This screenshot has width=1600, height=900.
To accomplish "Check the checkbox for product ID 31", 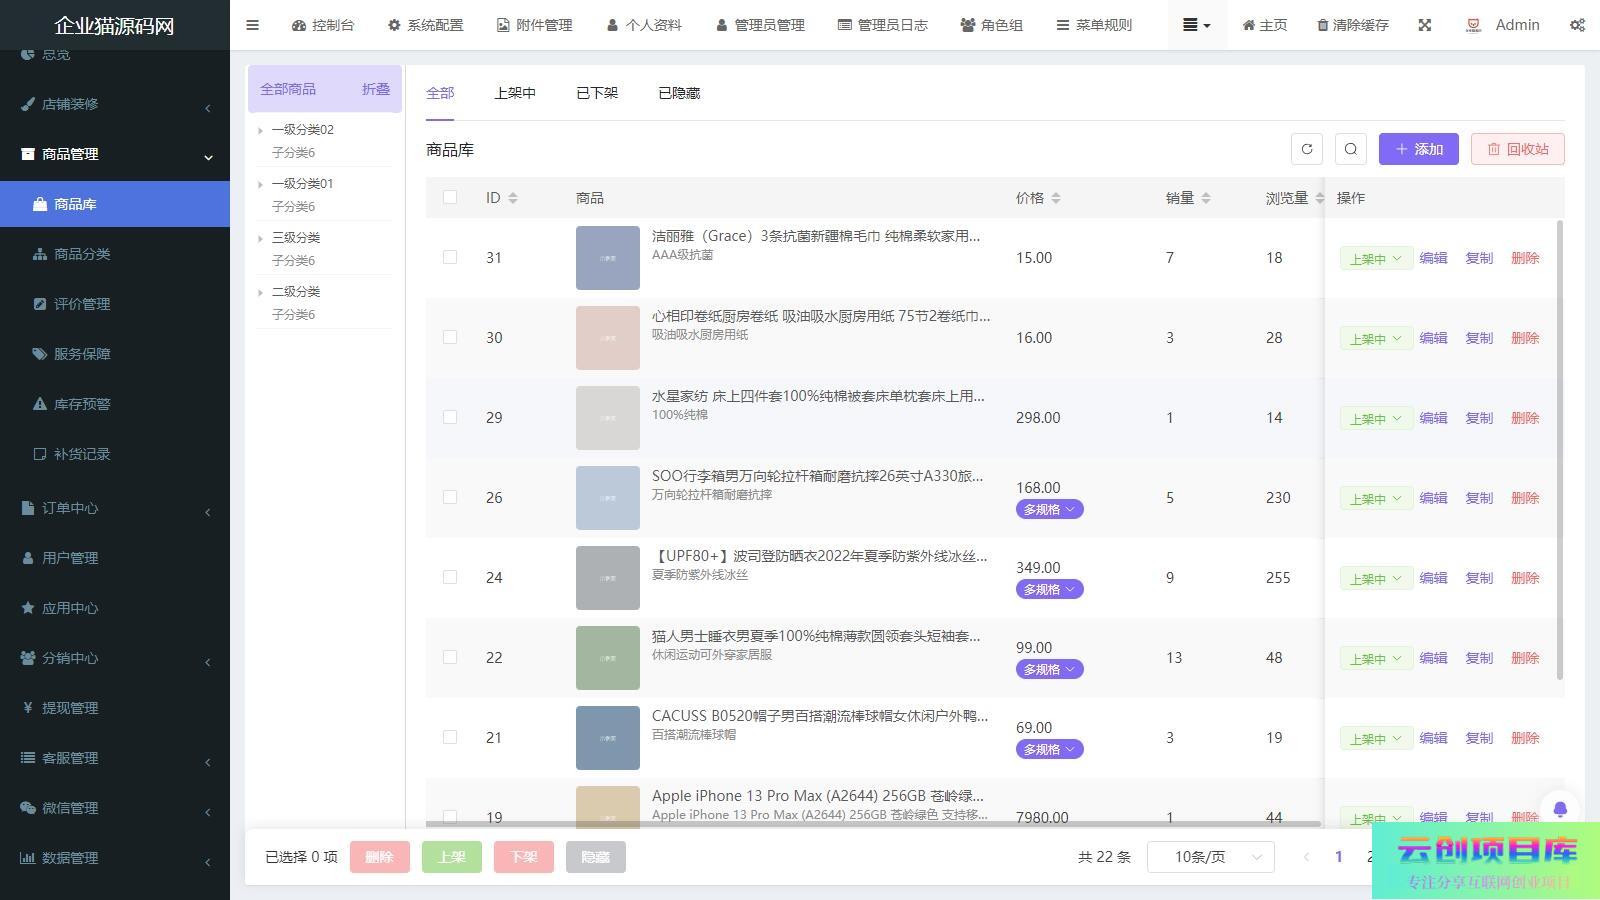I will pos(450,257).
